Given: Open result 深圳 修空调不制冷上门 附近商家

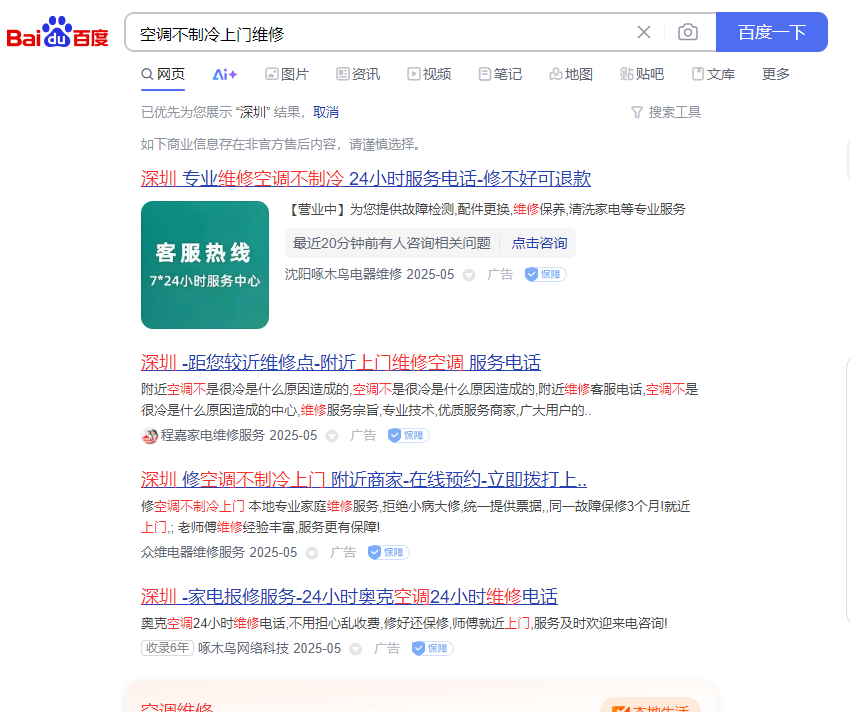Looking at the screenshot, I should click(364, 479).
